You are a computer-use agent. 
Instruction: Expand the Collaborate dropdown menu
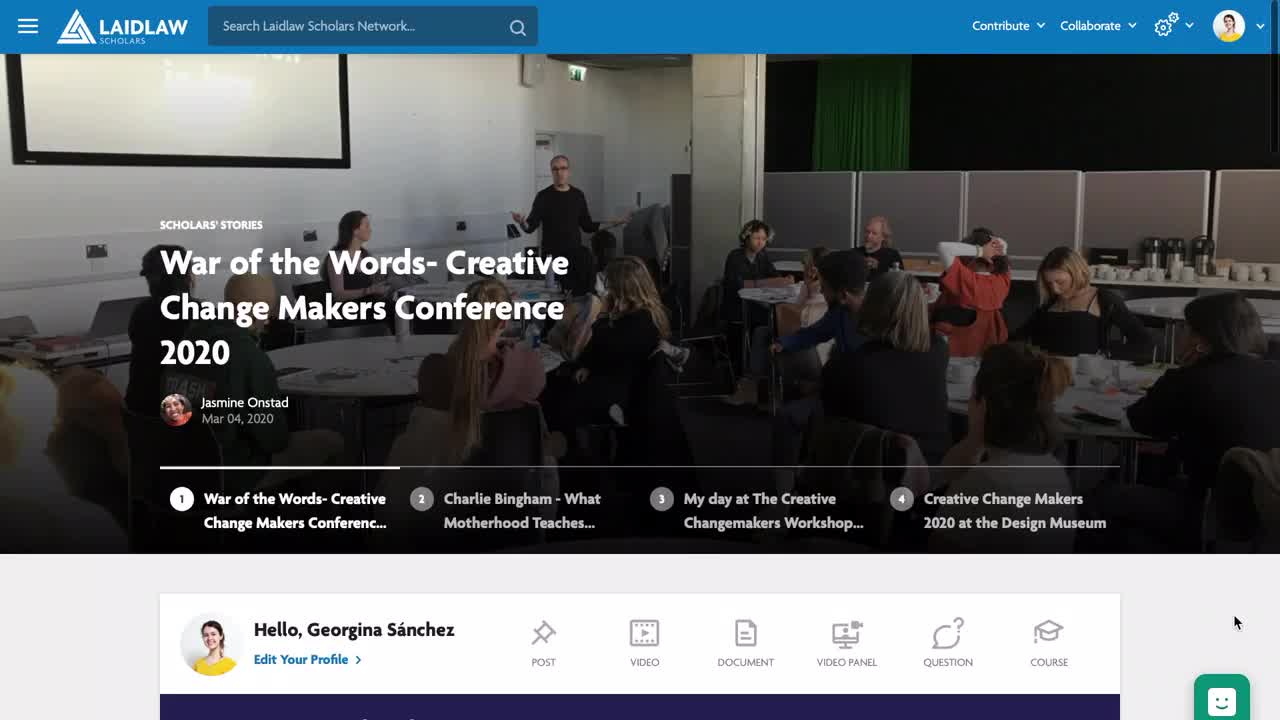(x=1098, y=26)
